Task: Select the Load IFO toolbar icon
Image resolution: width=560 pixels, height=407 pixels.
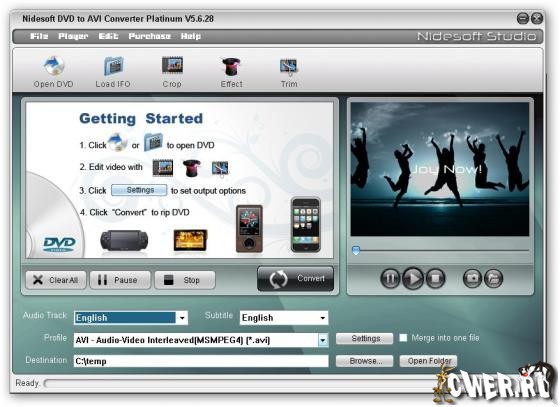Action: (113, 72)
